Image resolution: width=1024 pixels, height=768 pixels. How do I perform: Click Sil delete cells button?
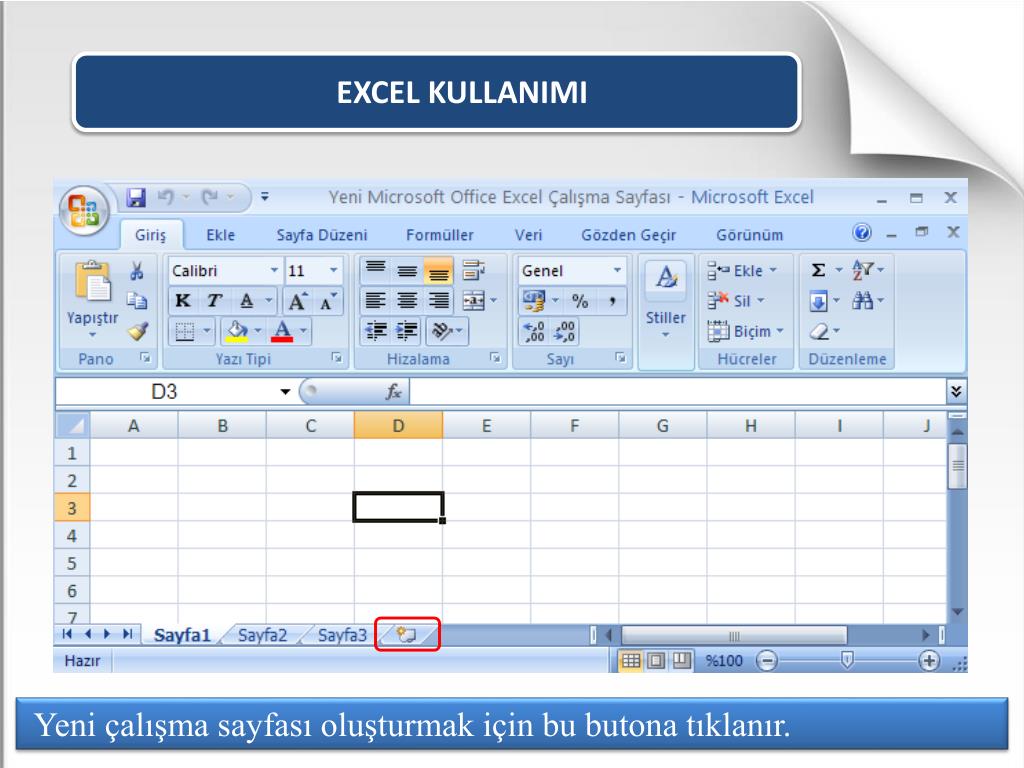click(735, 300)
